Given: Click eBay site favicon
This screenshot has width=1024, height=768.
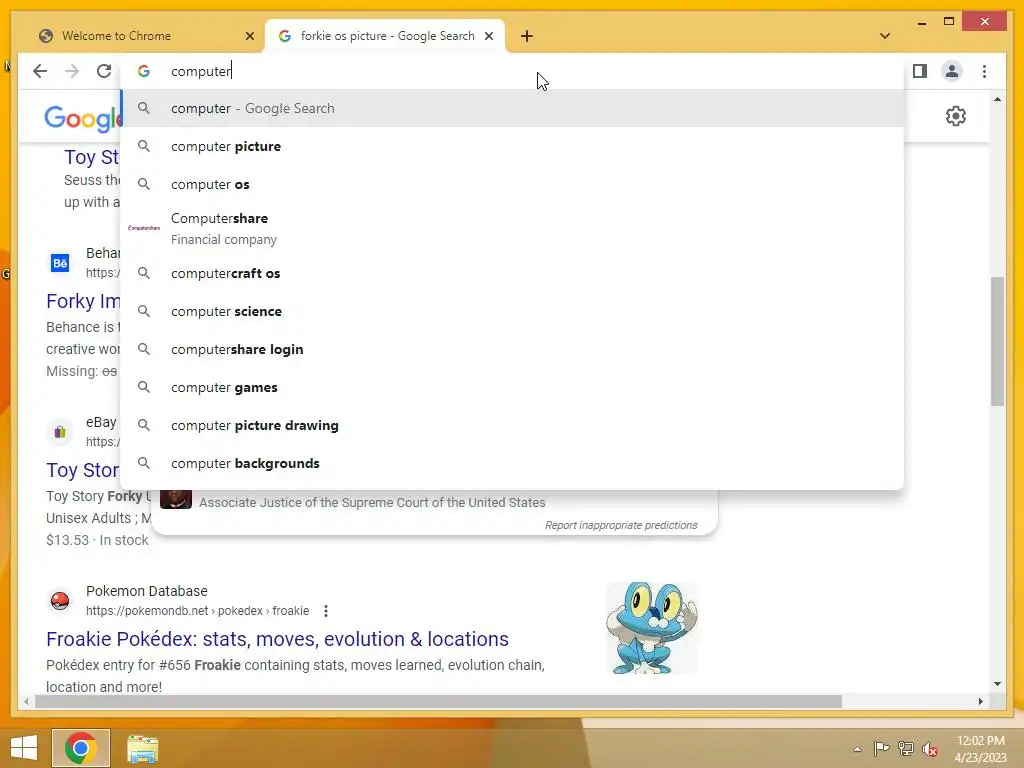Looking at the screenshot, I should (60, 432).
